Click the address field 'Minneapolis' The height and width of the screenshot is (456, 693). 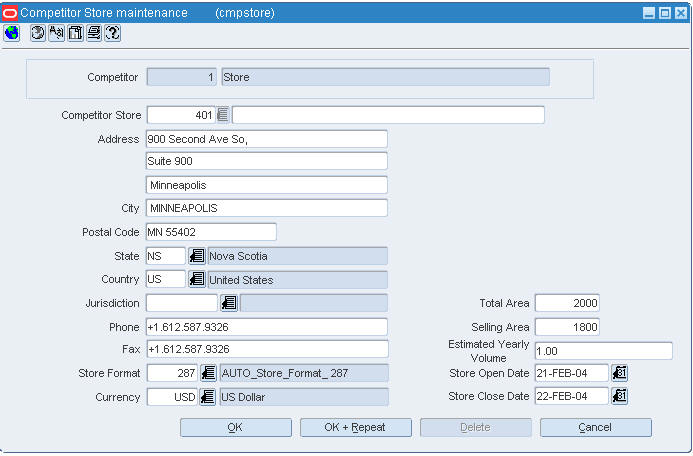click(267, 185)
